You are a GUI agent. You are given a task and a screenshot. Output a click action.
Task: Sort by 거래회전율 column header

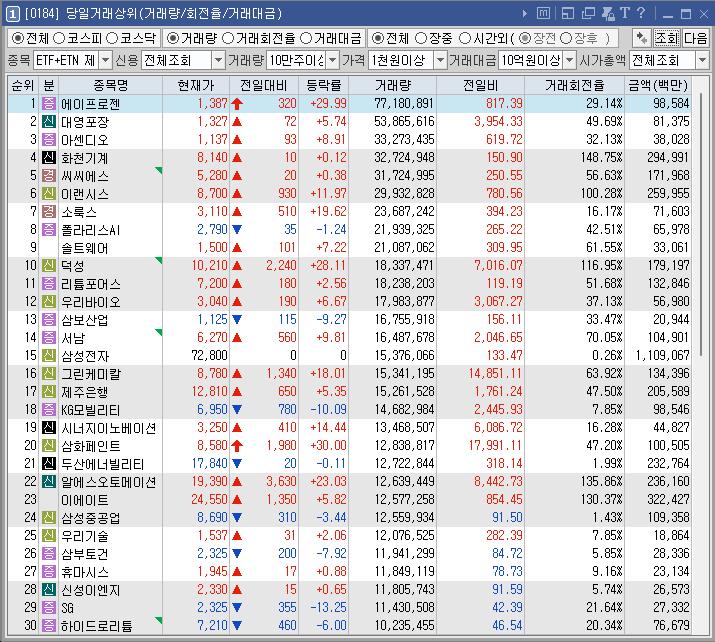click(575, 85)
